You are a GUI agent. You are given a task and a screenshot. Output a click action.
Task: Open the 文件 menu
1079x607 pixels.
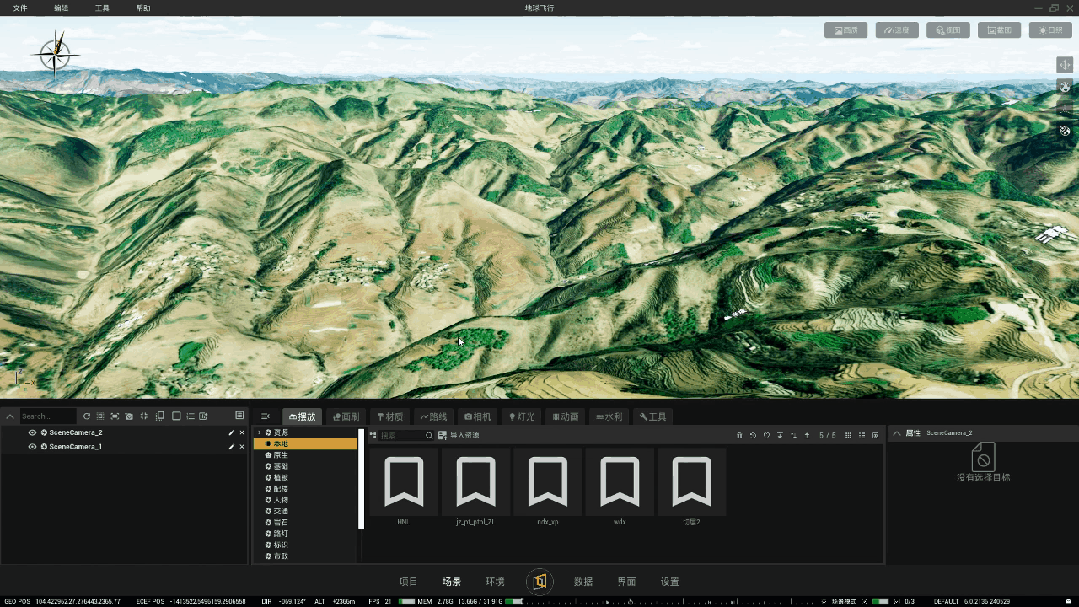[x=20, y=8]
